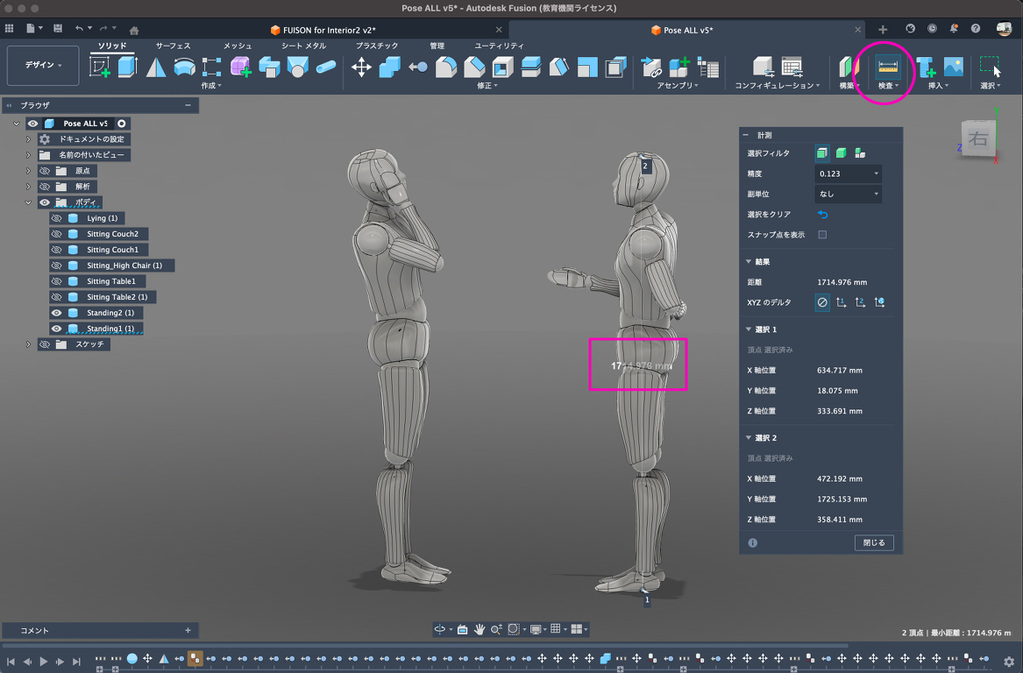Show the hidden Lying (1) body

click(57, 218)
